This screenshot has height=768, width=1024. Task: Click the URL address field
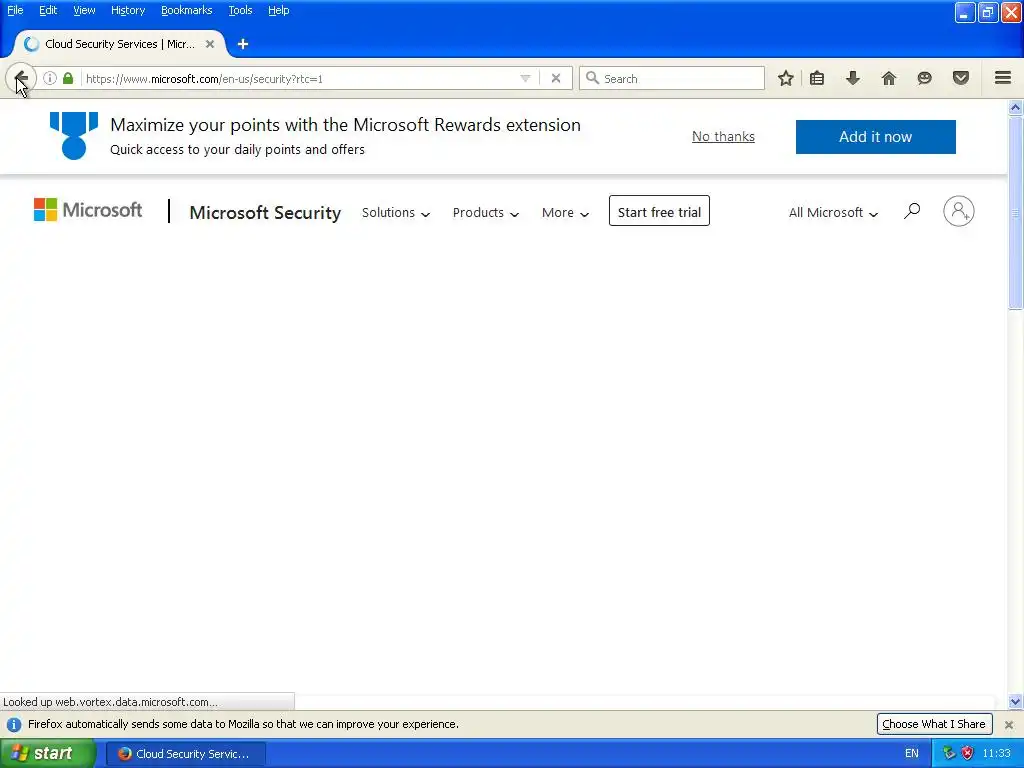coord(300,78)
